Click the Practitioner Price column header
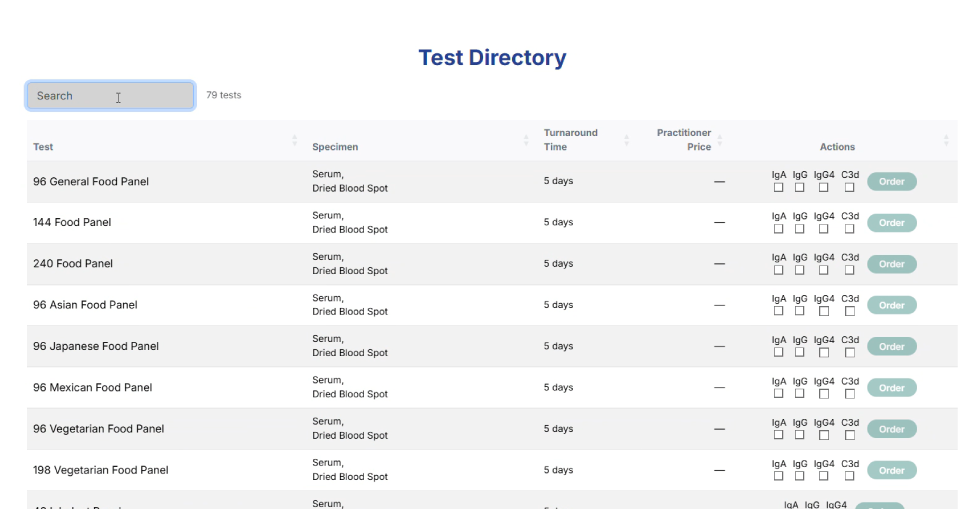The height and width of the screenshot is (509, 959). point(684,140)
